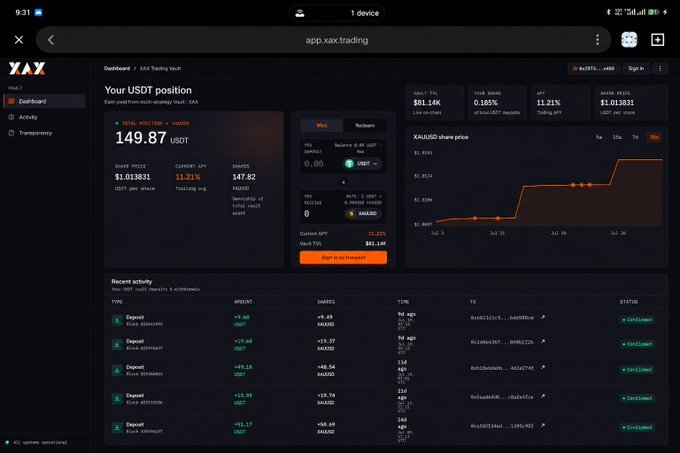Click the XAX logo
680x453 pixels.
27,68
